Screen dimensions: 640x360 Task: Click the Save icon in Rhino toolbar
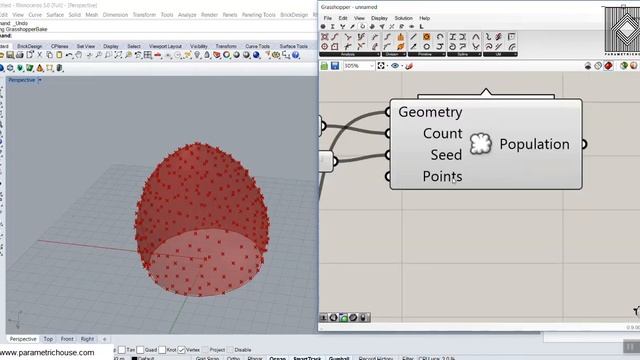click(x=10, y=55)
